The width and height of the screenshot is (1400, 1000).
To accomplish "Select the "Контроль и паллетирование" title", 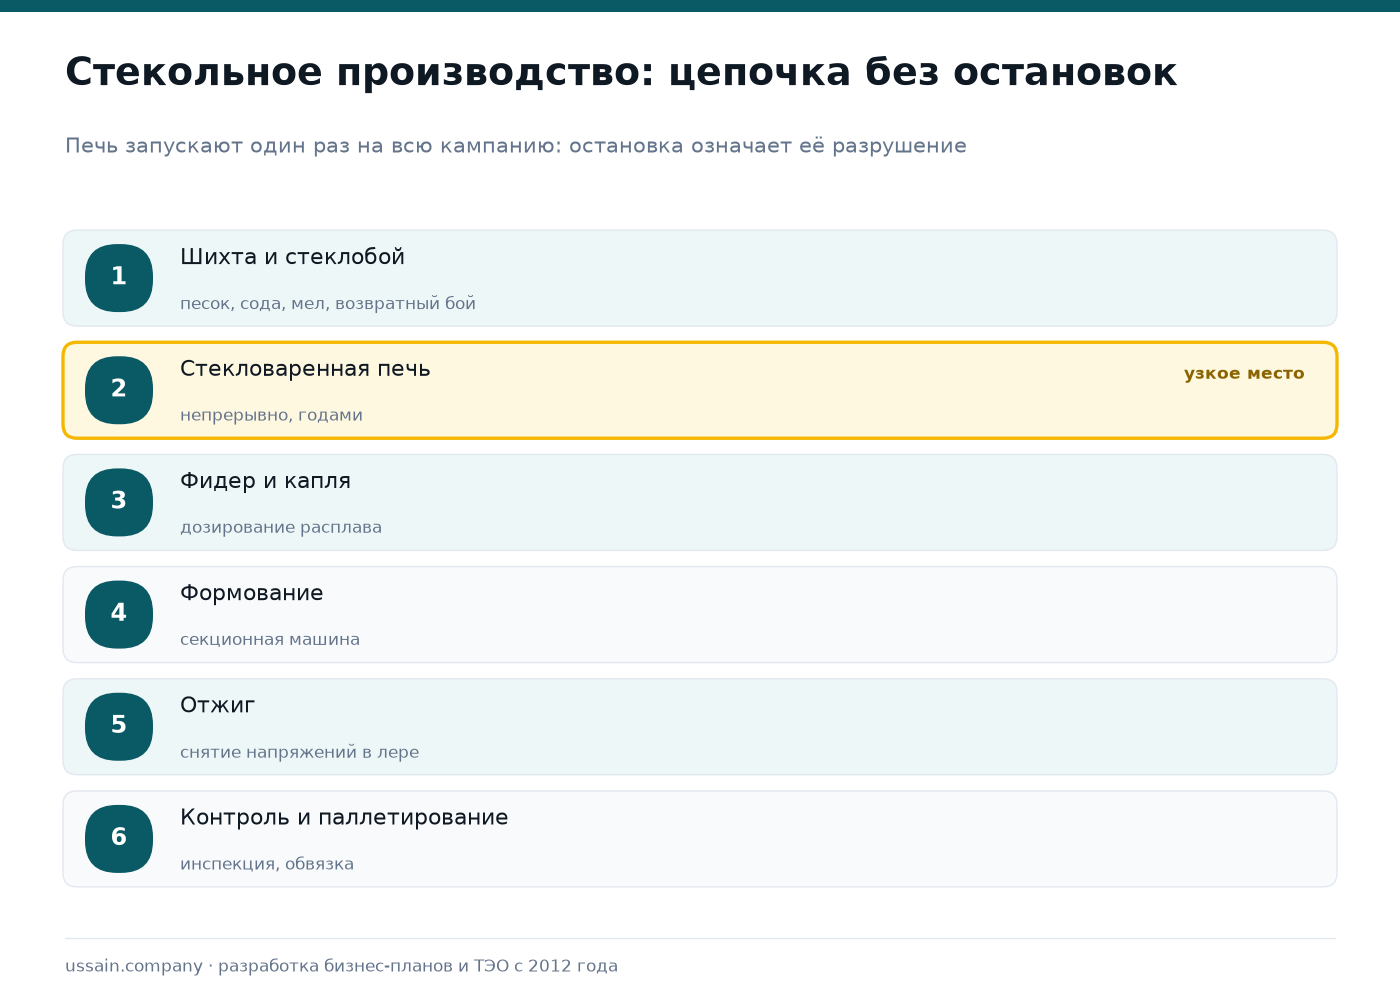I will 344,818.
